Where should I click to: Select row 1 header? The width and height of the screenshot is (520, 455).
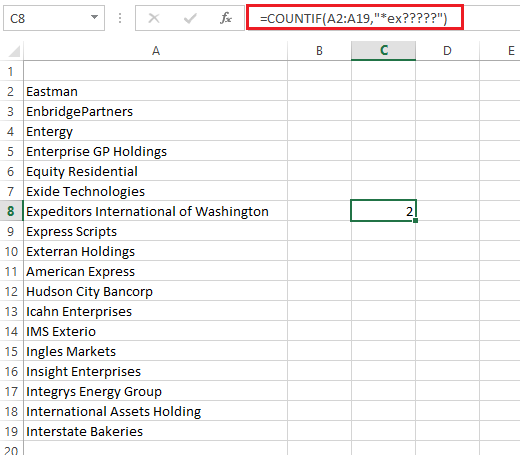(11, 71)
